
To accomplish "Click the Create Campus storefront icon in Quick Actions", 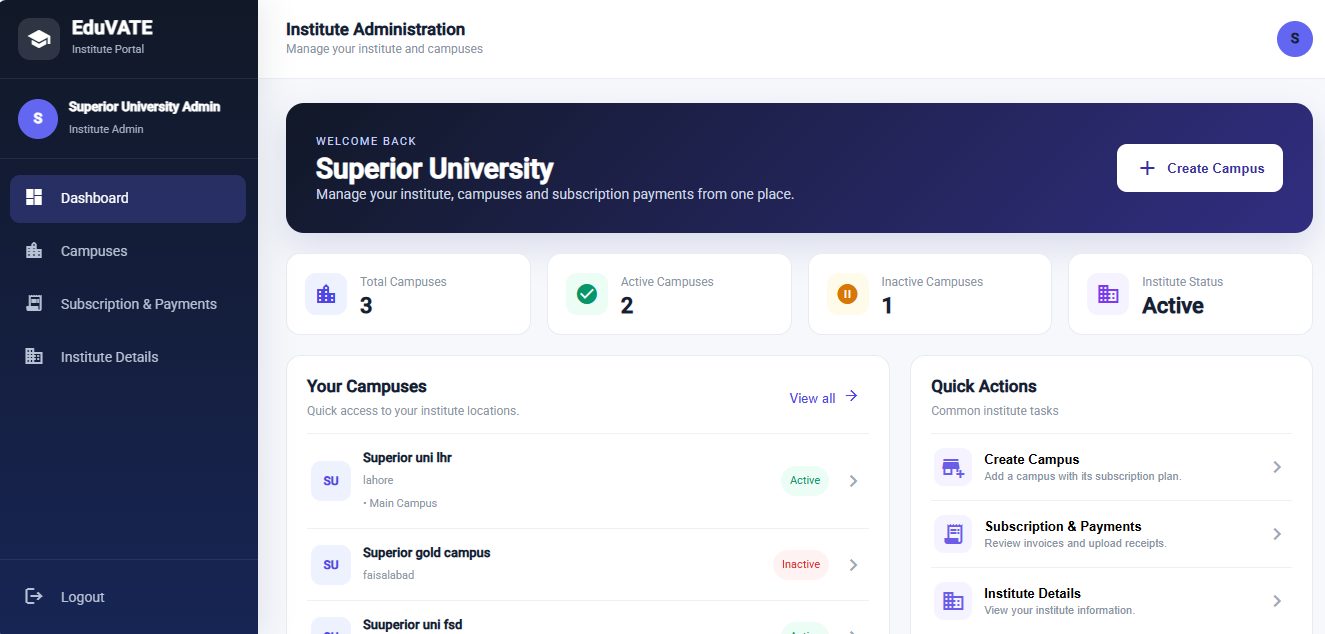I will tap(953, 467).
